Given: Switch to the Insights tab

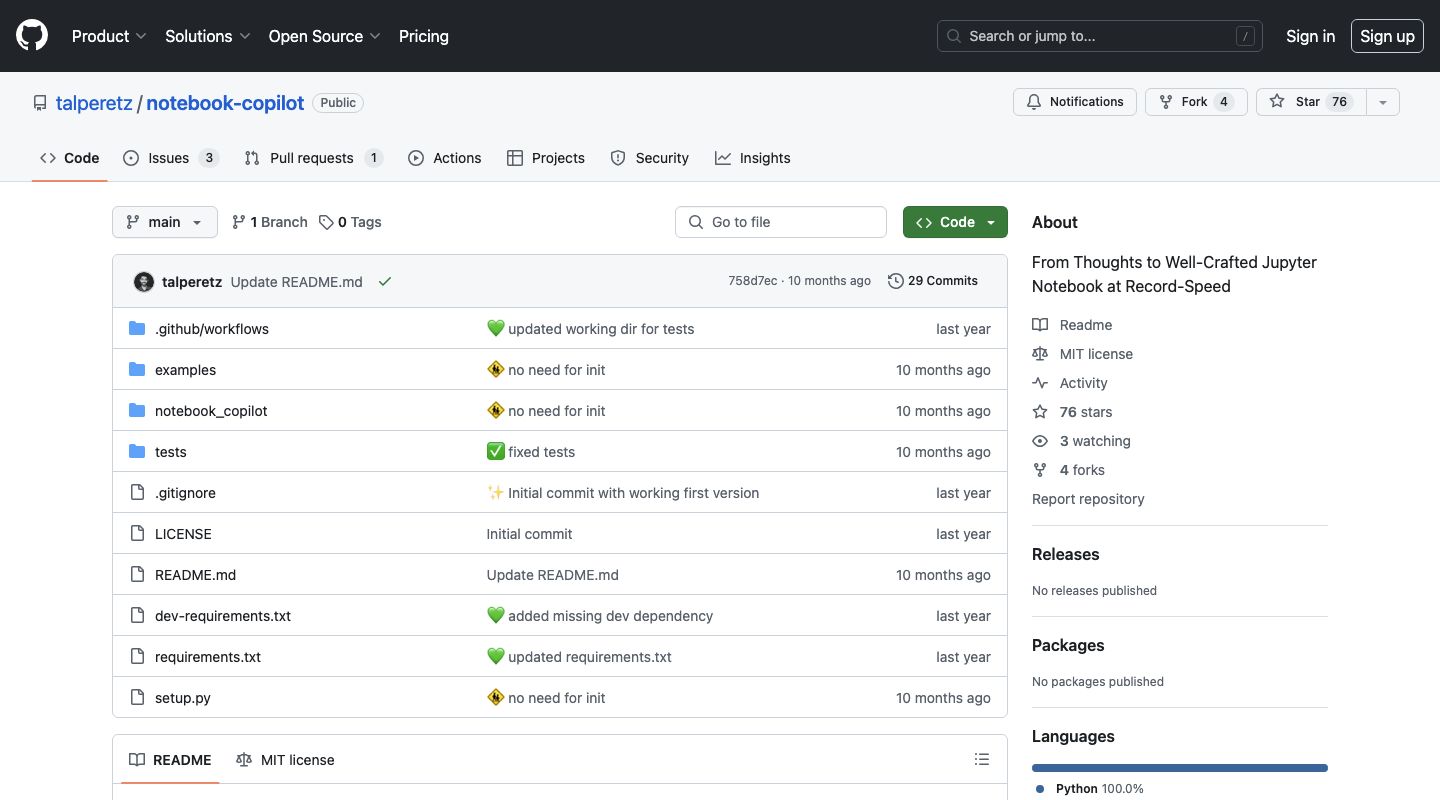Looking at the screenshot, I should click(x=753, y=158).
